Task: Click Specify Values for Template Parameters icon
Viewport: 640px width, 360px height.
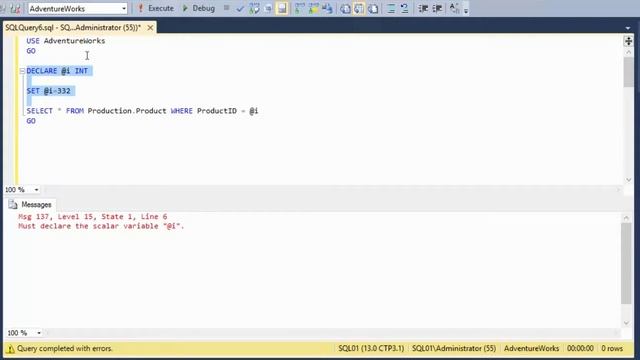Action: click(454, 8)
